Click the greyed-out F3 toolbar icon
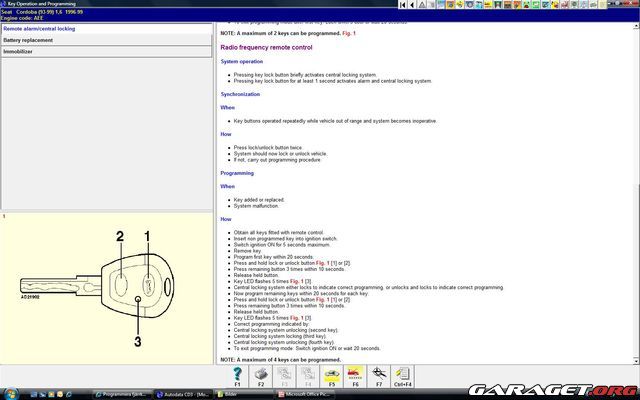This screenshot has height=400, width=640. 284,374
